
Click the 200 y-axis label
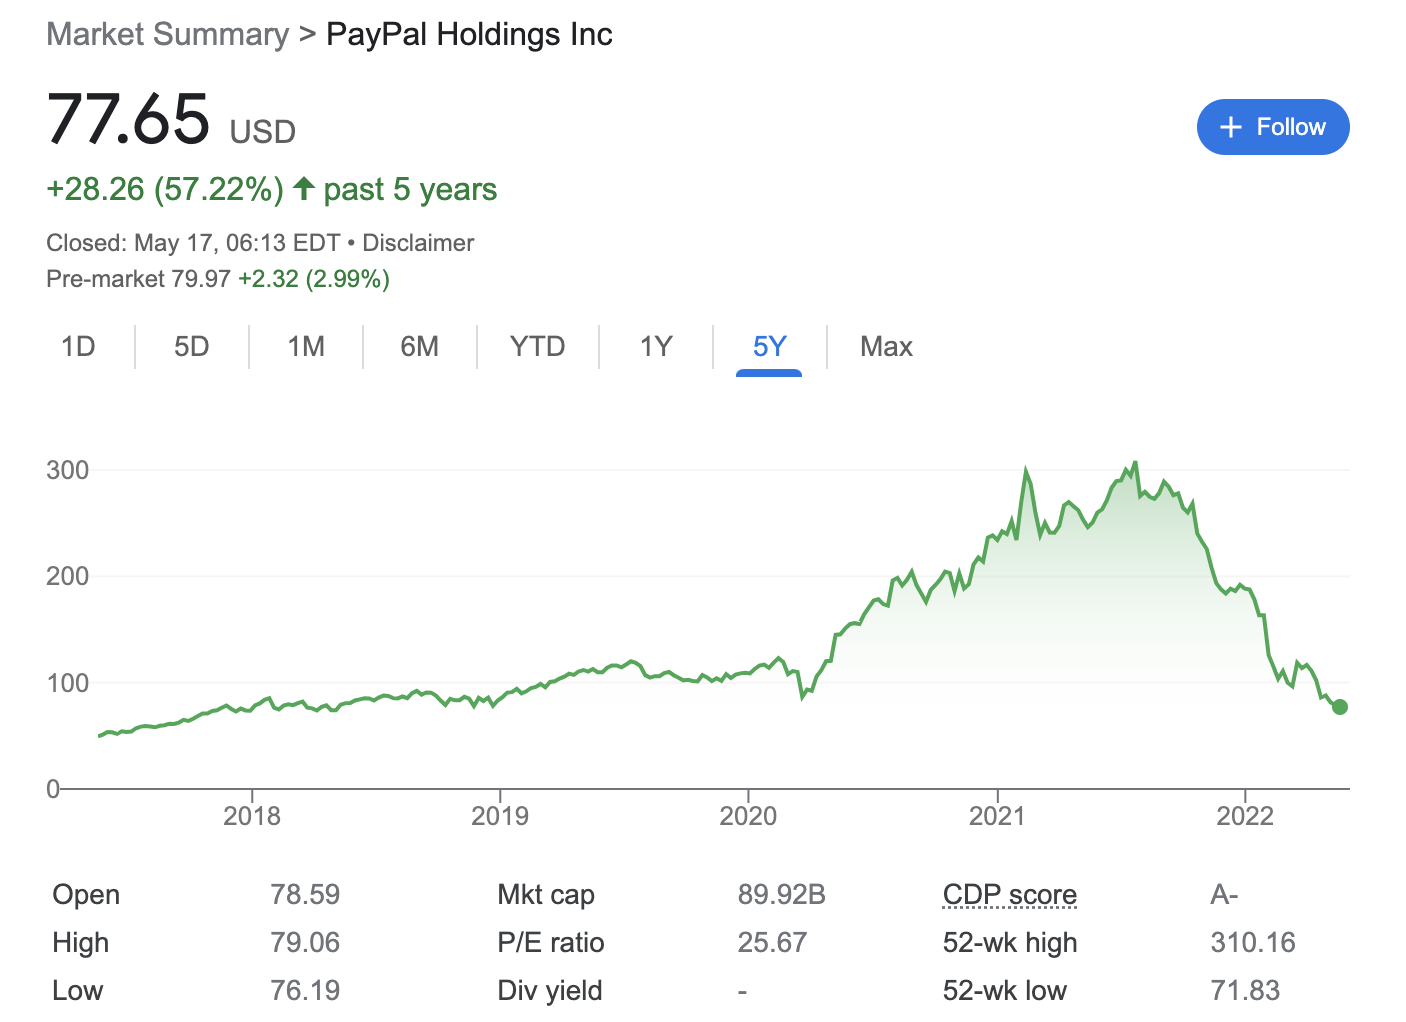[68, 576]
